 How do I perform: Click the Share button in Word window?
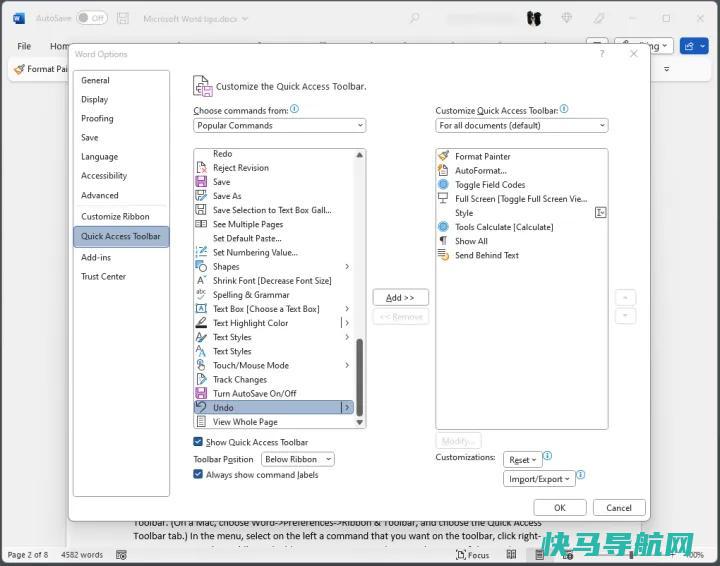click(x=694, y=46)
